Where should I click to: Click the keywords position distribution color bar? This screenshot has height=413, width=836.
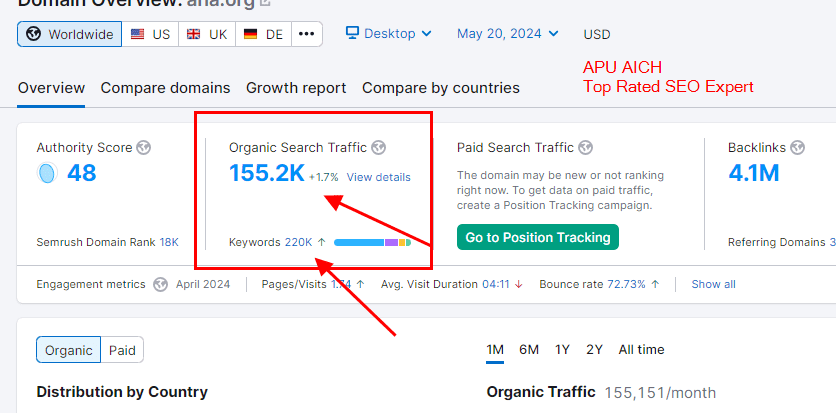click(x=372, y=242)
